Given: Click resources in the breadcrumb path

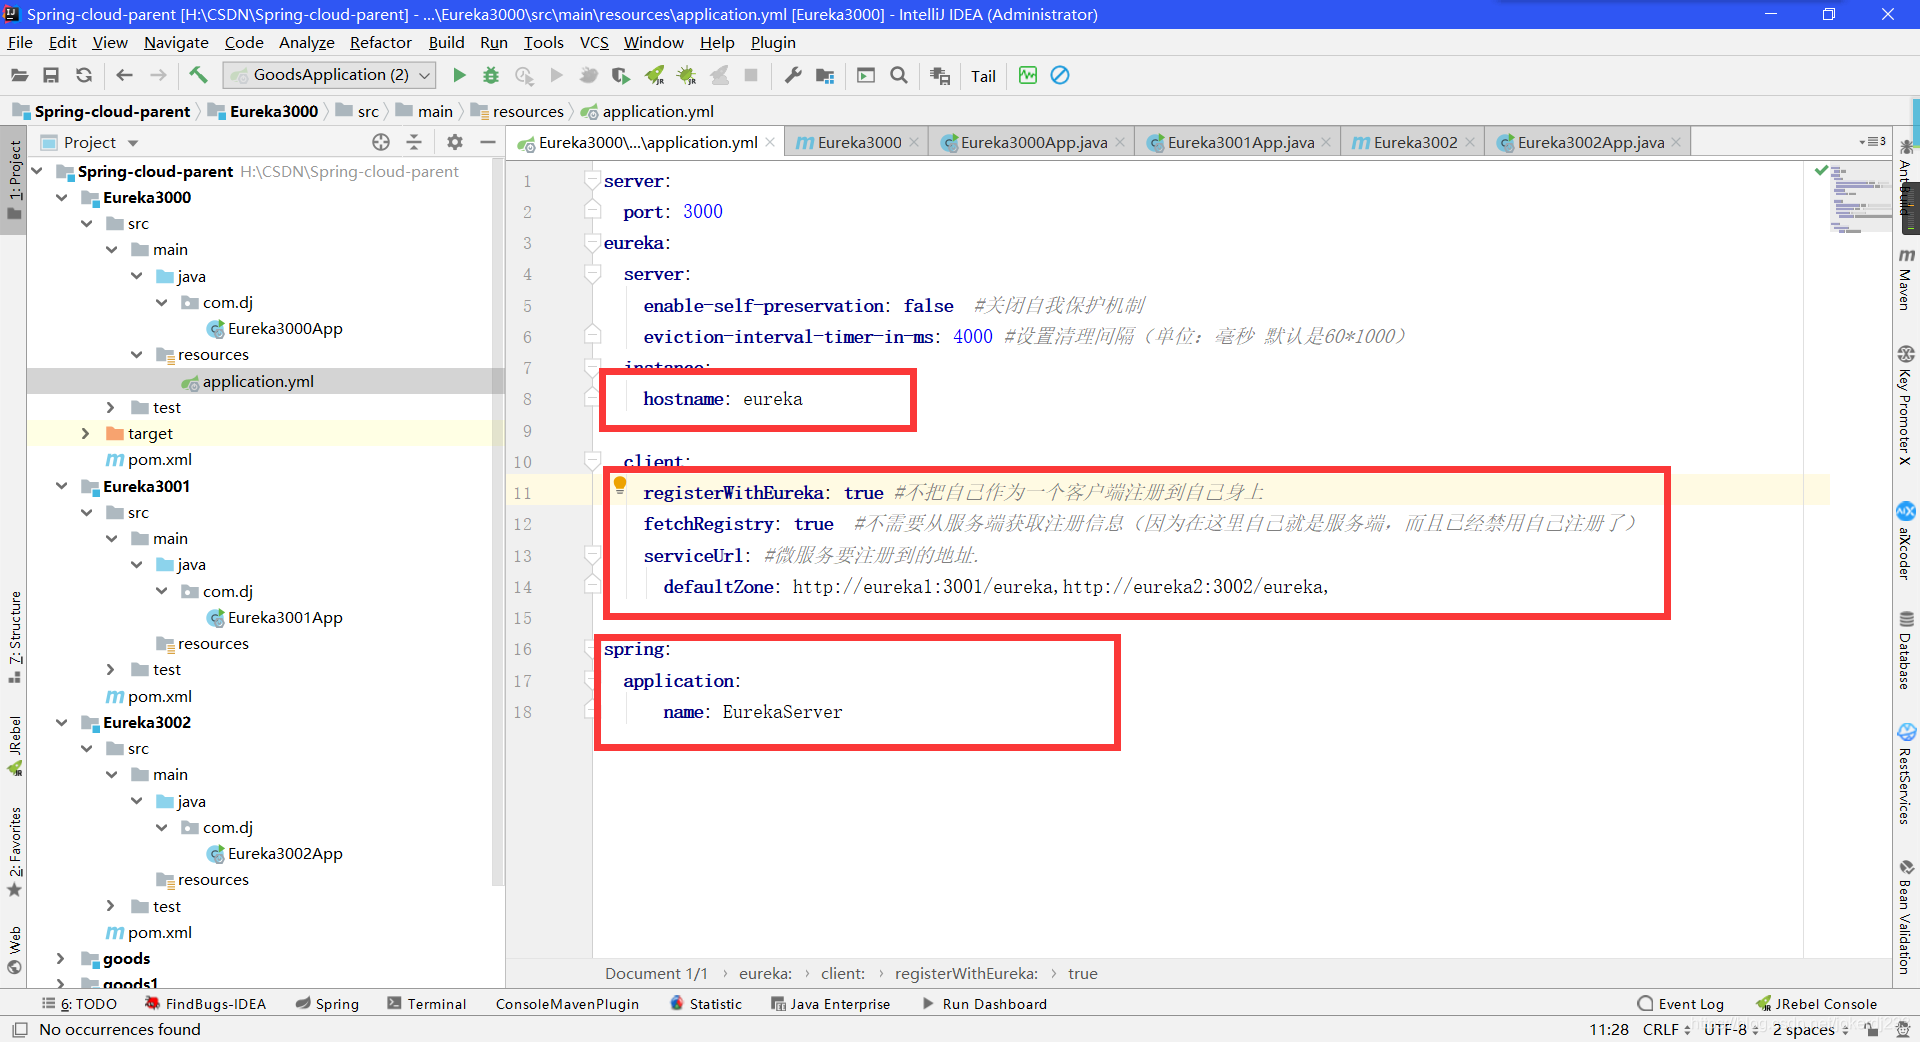Looking at the screenshot, I should [x=517, y=111].
